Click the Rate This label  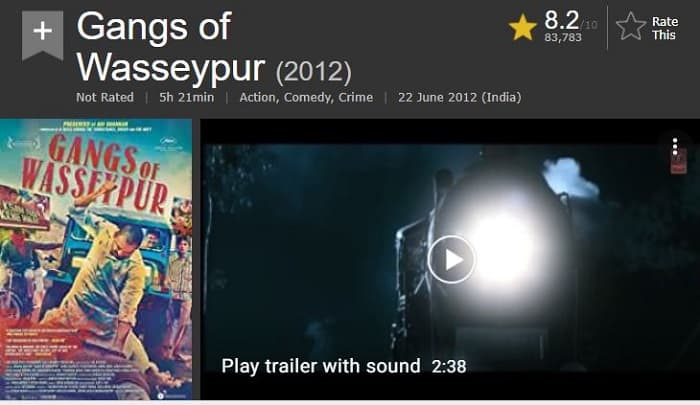(665, 28)
